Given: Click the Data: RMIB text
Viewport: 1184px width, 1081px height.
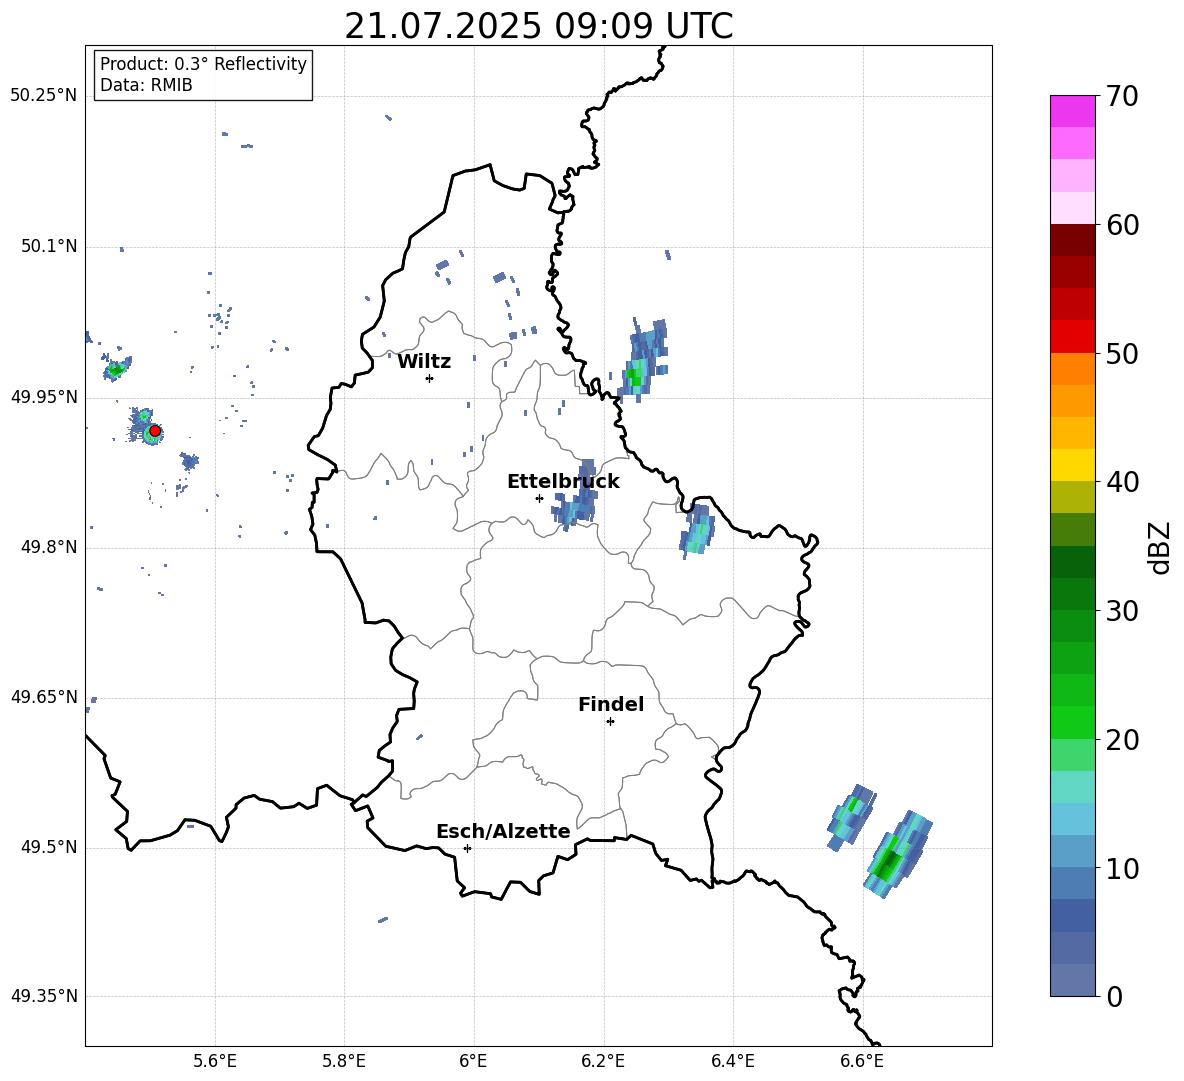Looking at the screenshot, I should click(146, 85).
